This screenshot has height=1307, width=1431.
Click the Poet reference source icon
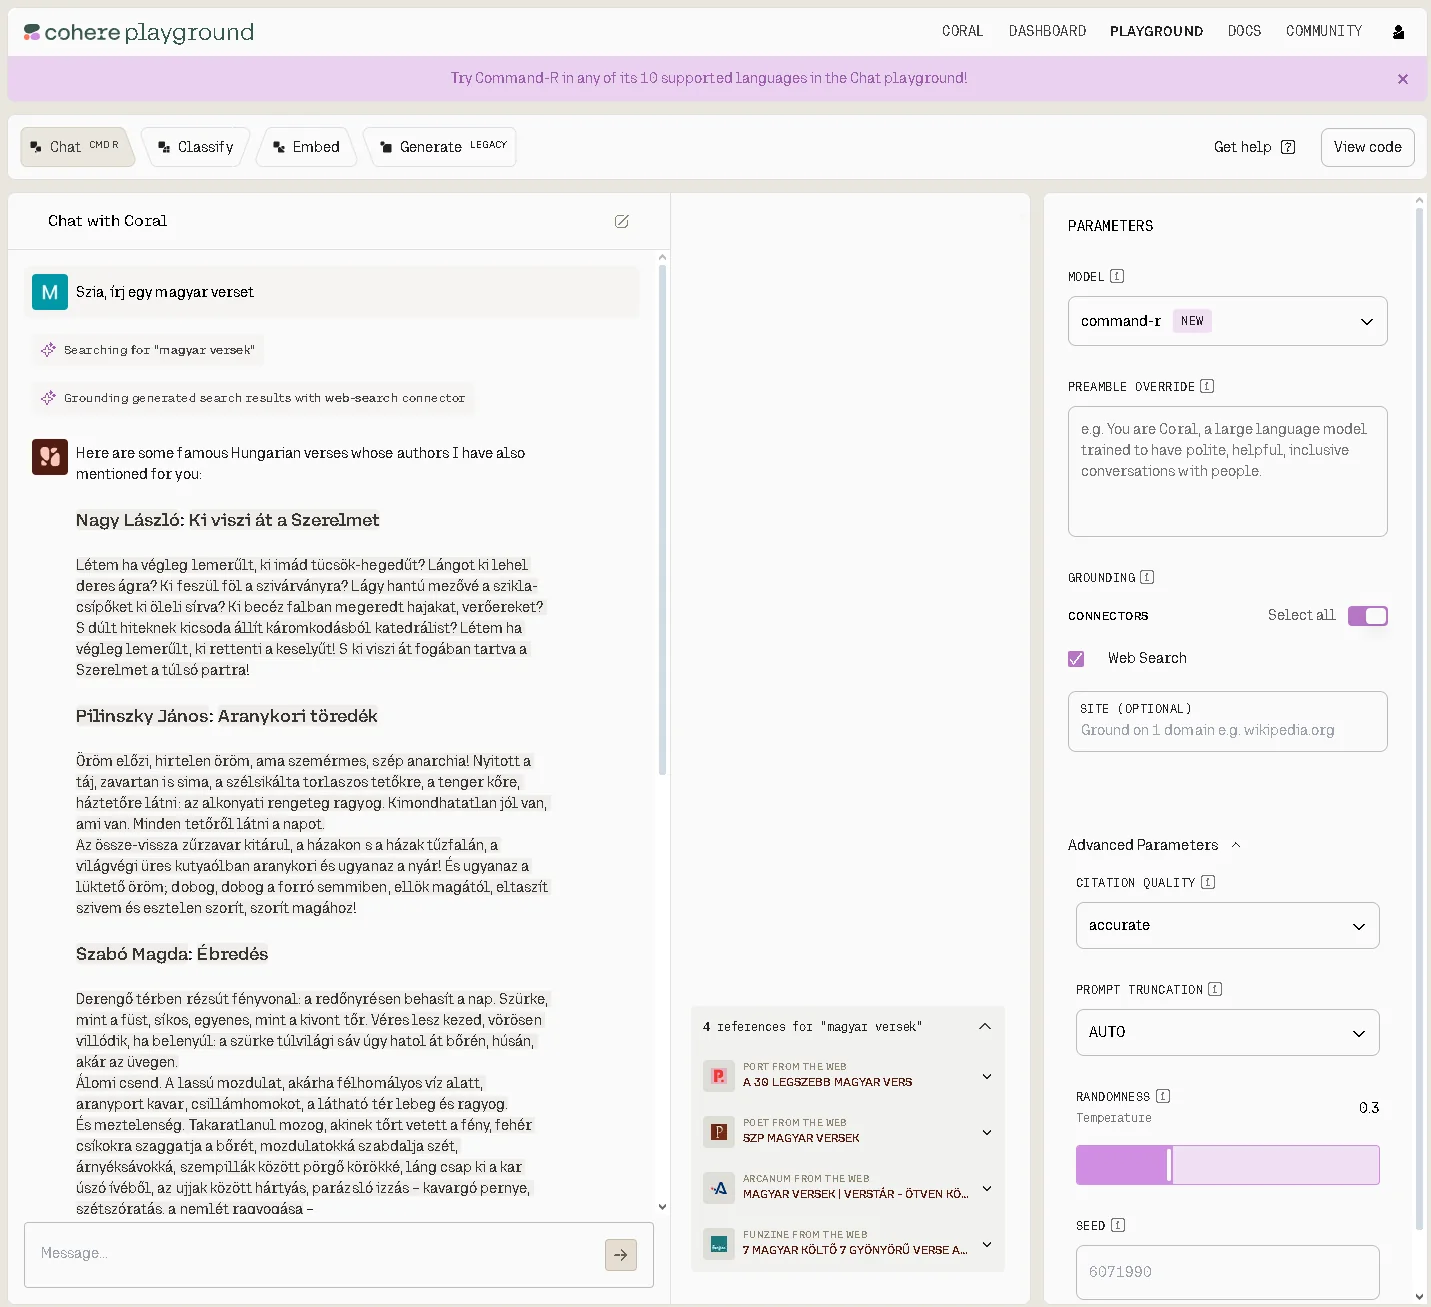(x=719, y=1132)
